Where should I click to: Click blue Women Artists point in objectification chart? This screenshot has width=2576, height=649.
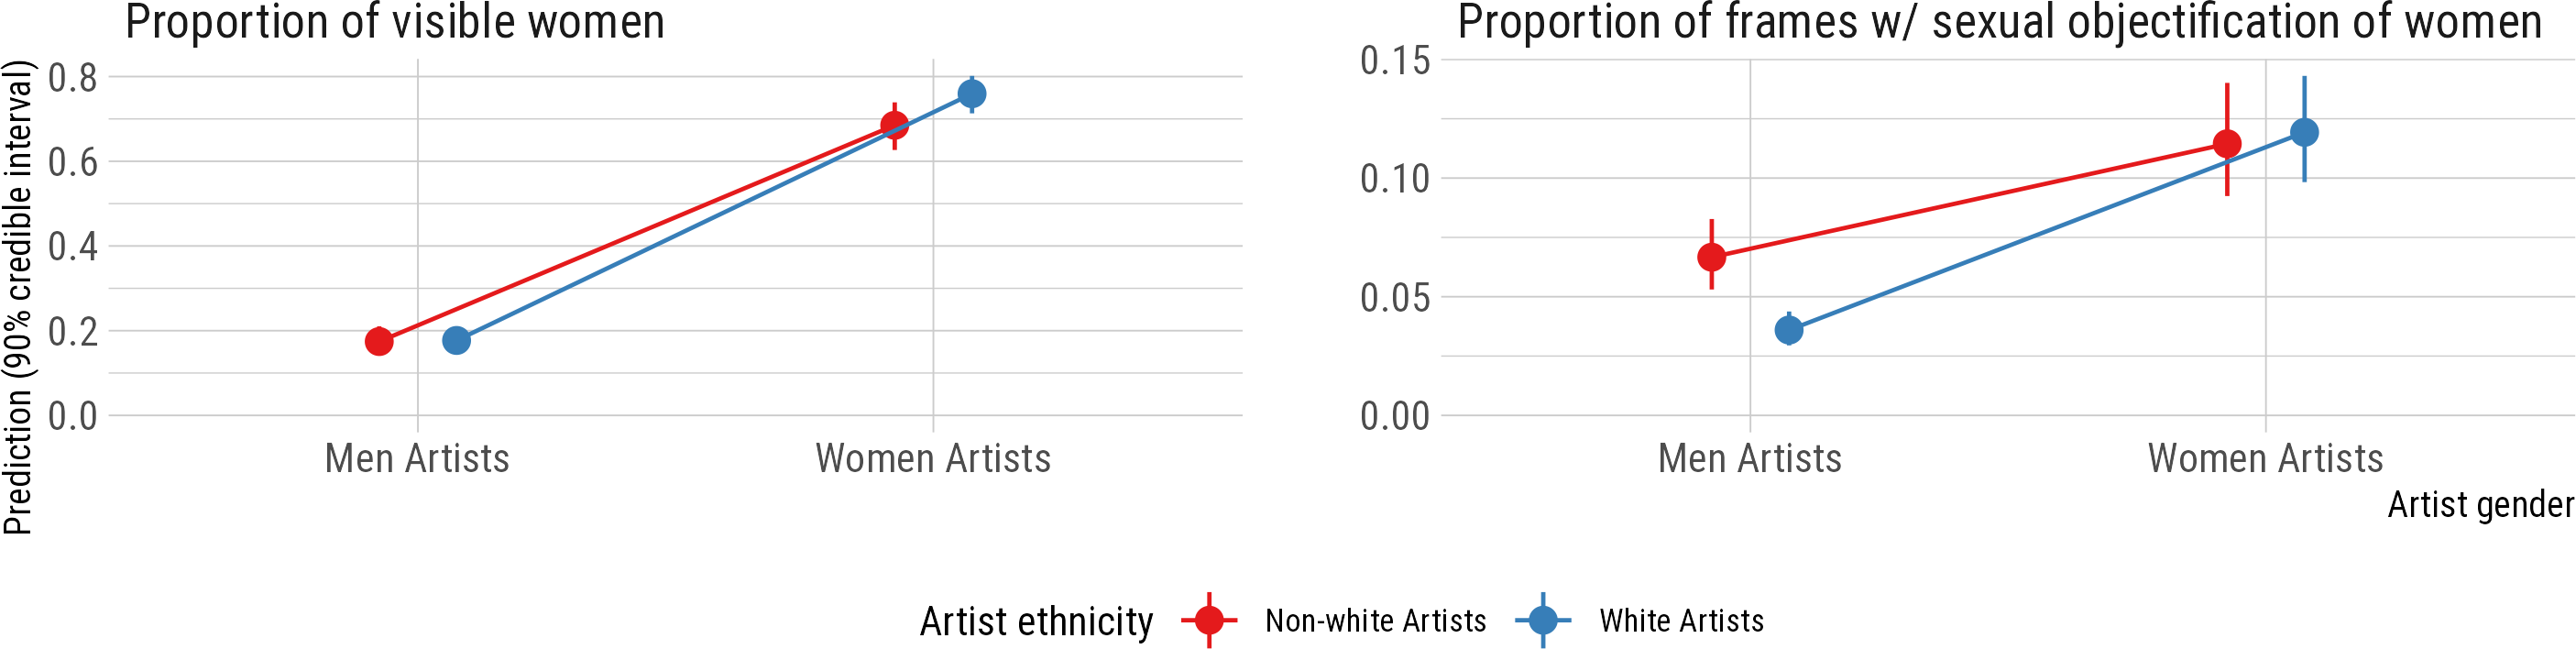(2304, 132)
